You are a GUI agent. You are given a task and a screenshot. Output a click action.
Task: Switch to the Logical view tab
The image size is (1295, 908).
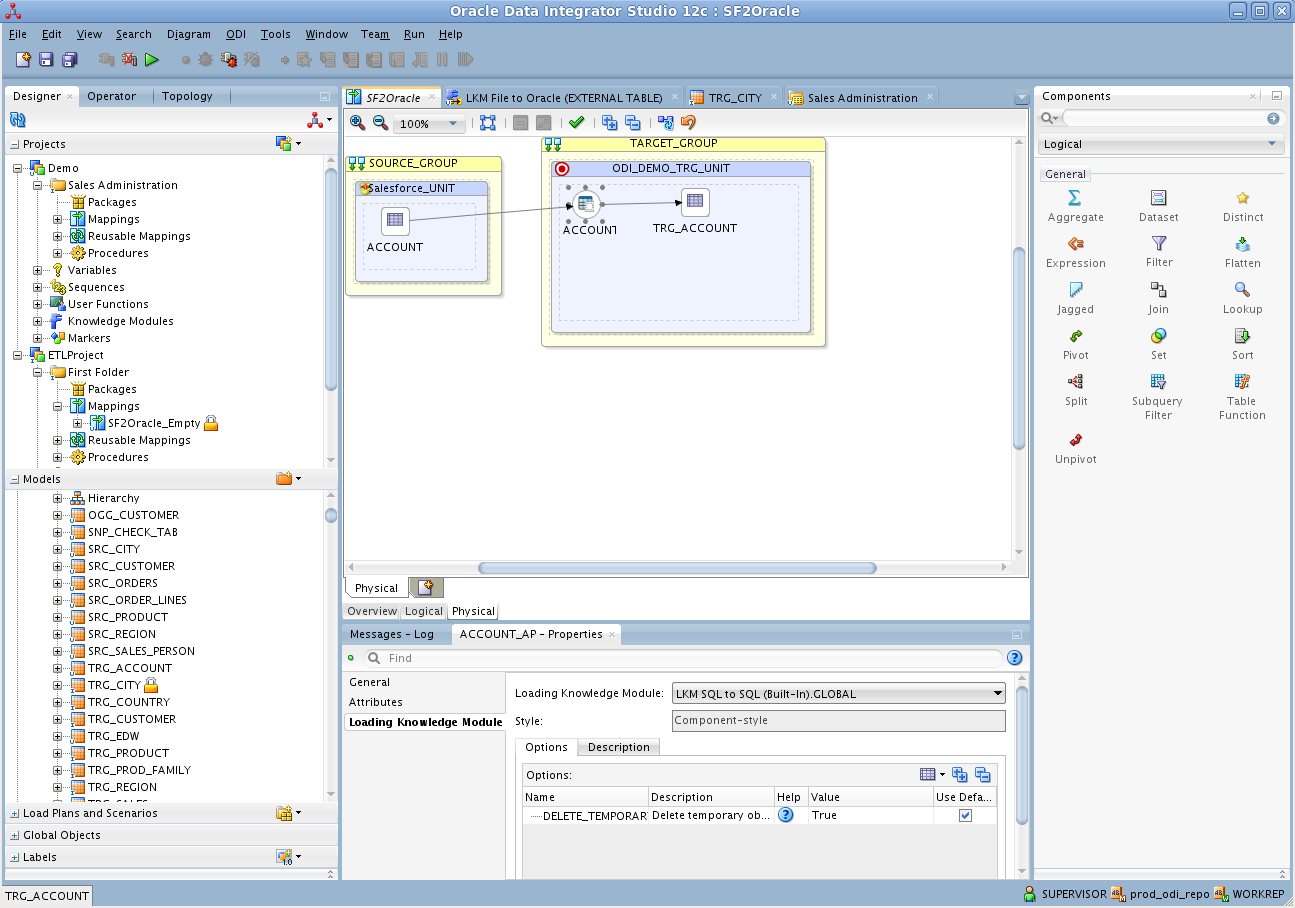tap(423, 611)
